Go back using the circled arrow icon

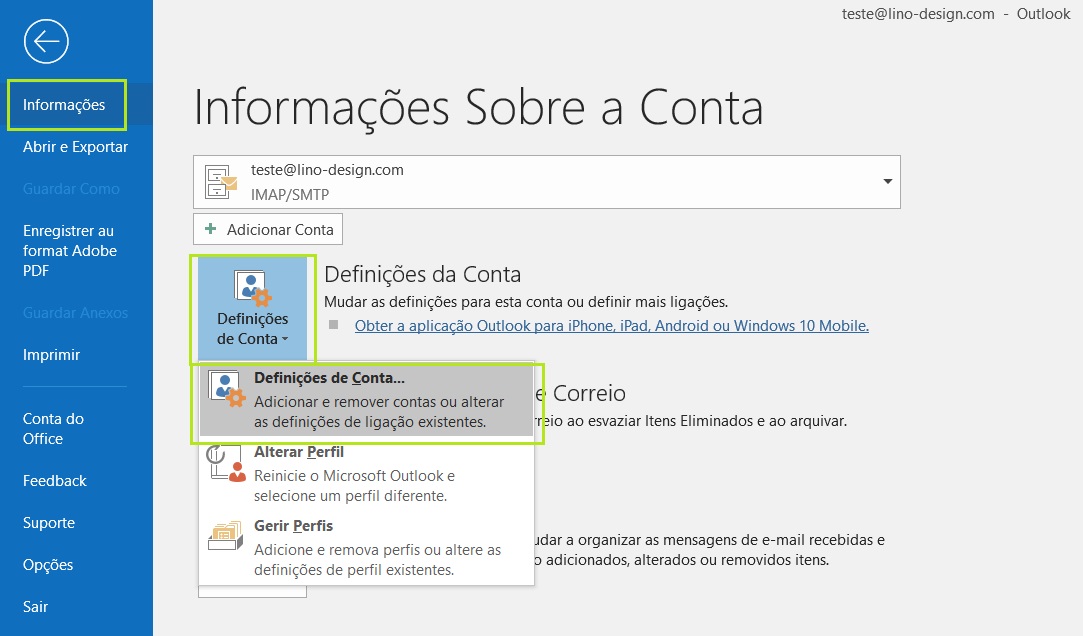click(46, 41)
